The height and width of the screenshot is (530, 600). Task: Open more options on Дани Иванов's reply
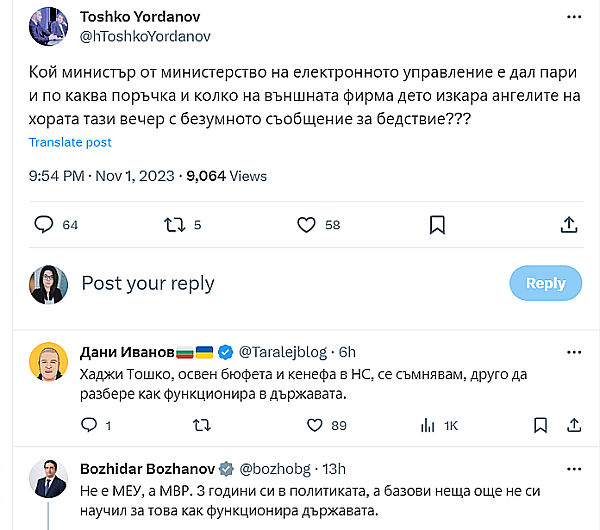[573, 352]
